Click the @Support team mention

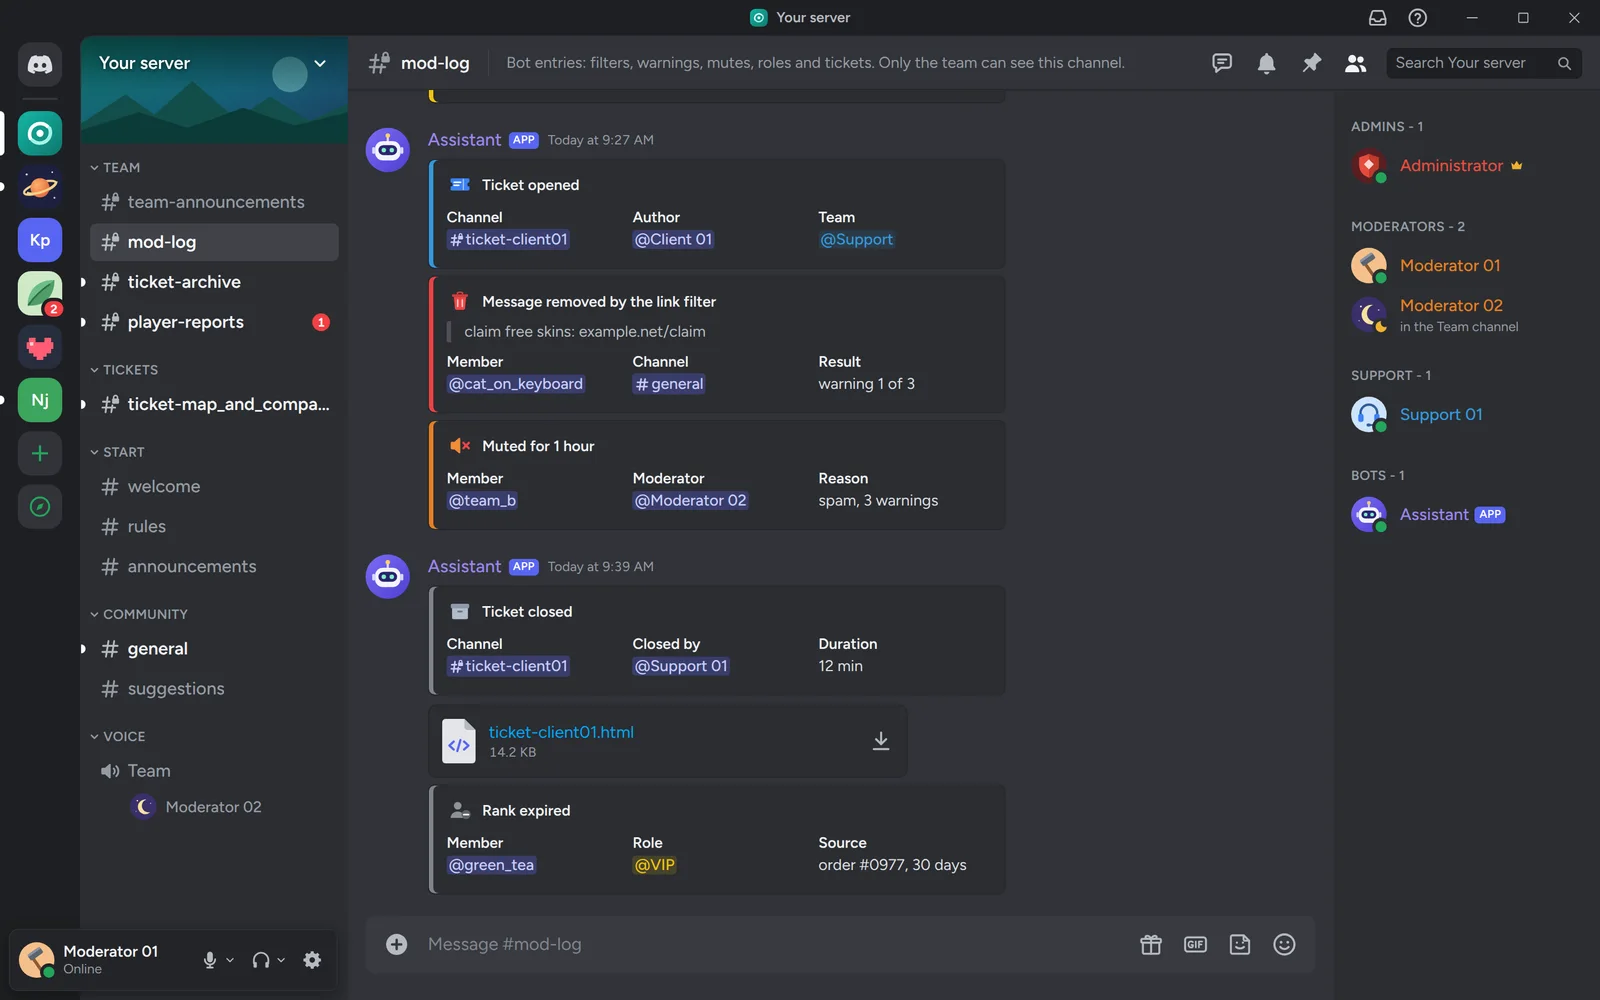point(856,240)
